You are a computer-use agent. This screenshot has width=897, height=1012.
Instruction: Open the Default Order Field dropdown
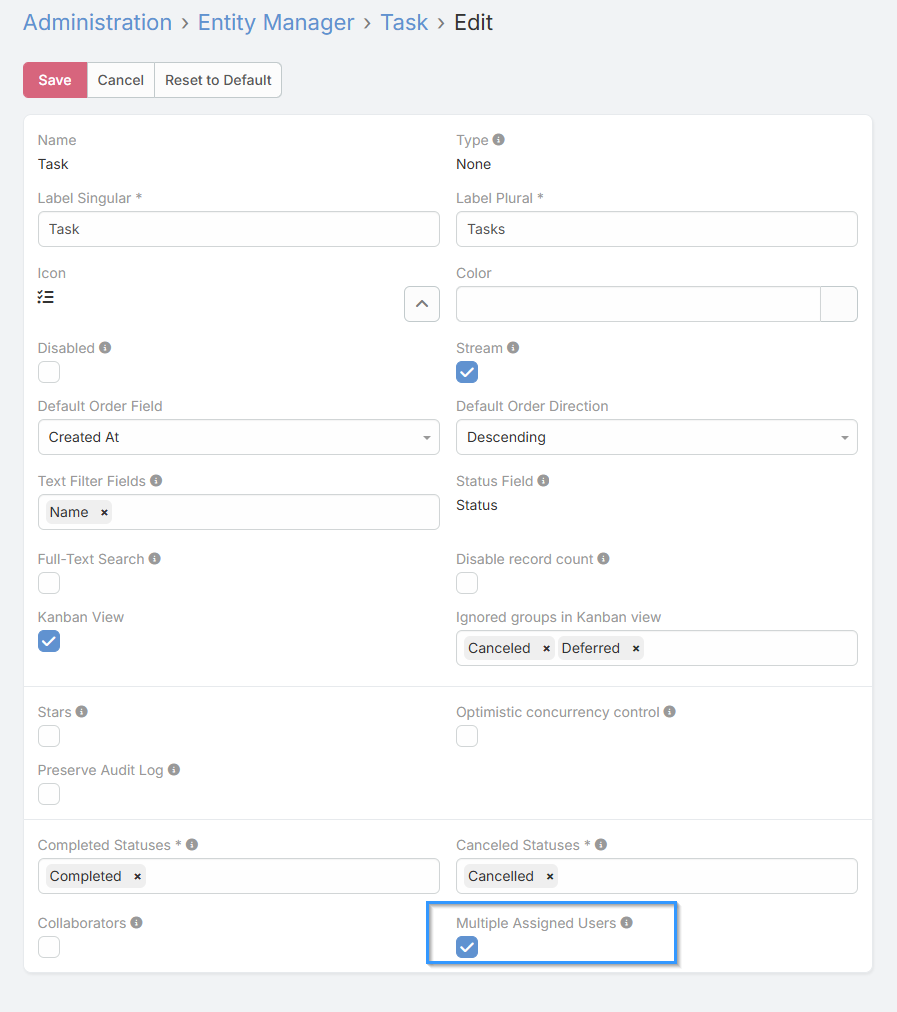point(238,437)
